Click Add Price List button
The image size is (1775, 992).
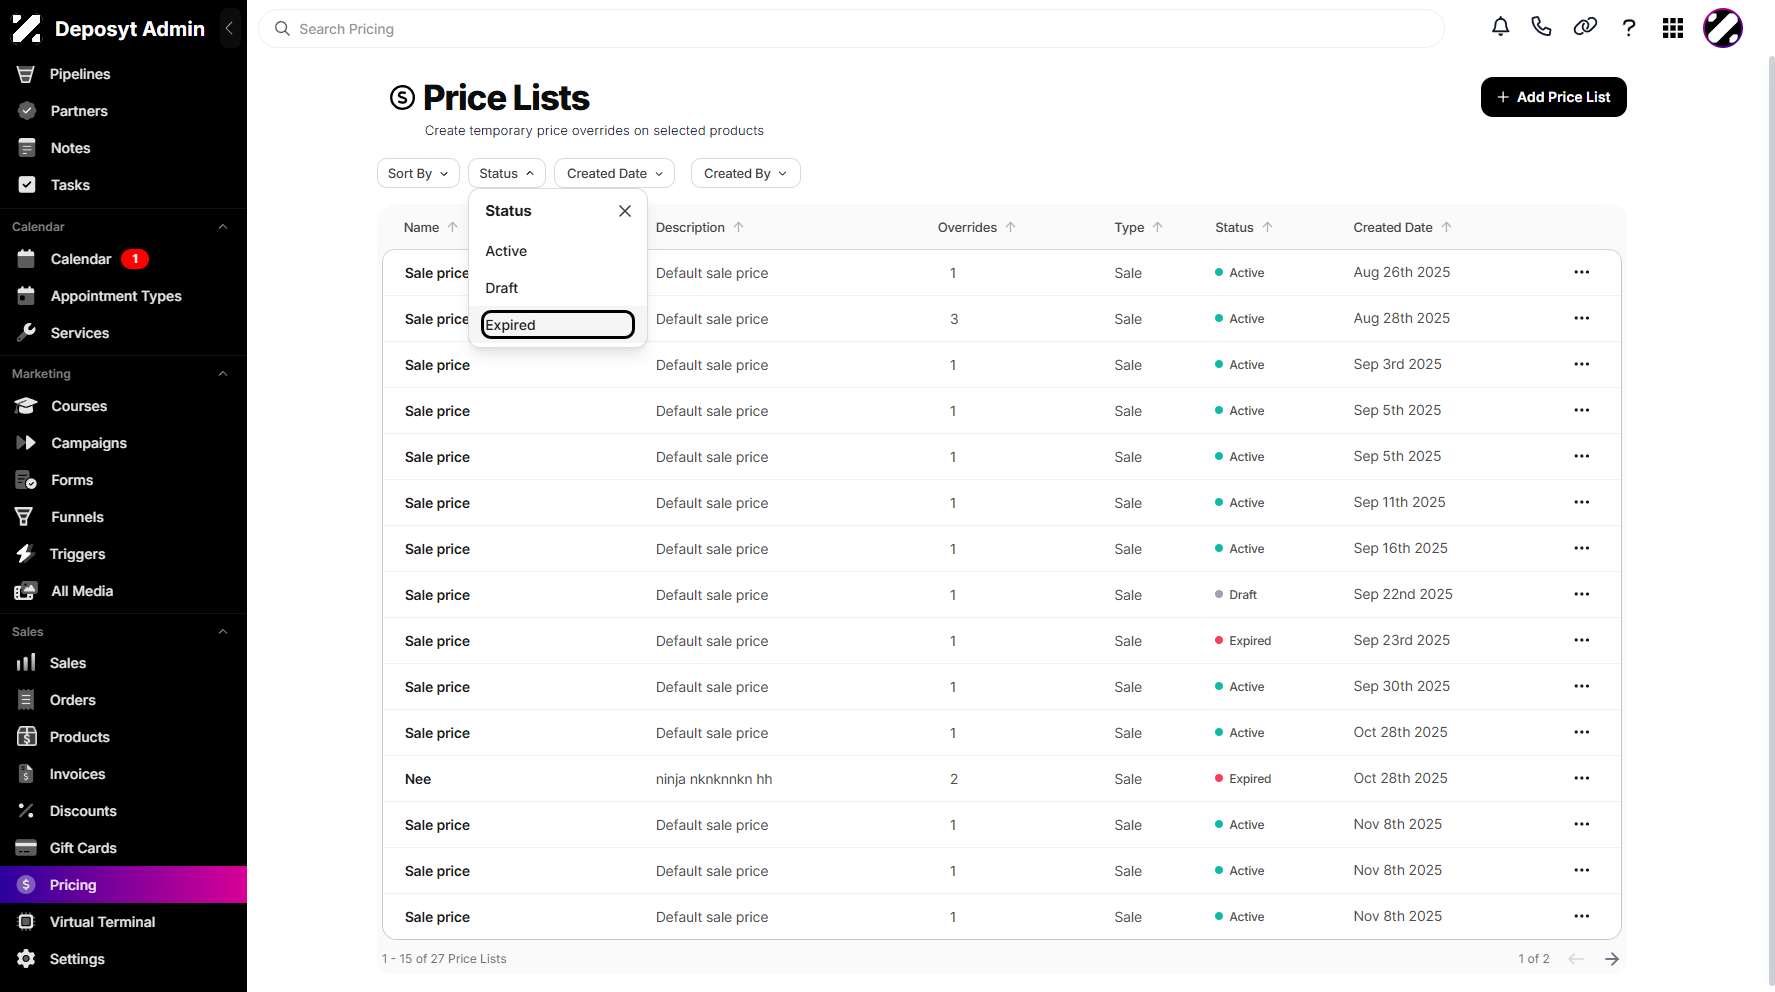point(1553,97)
